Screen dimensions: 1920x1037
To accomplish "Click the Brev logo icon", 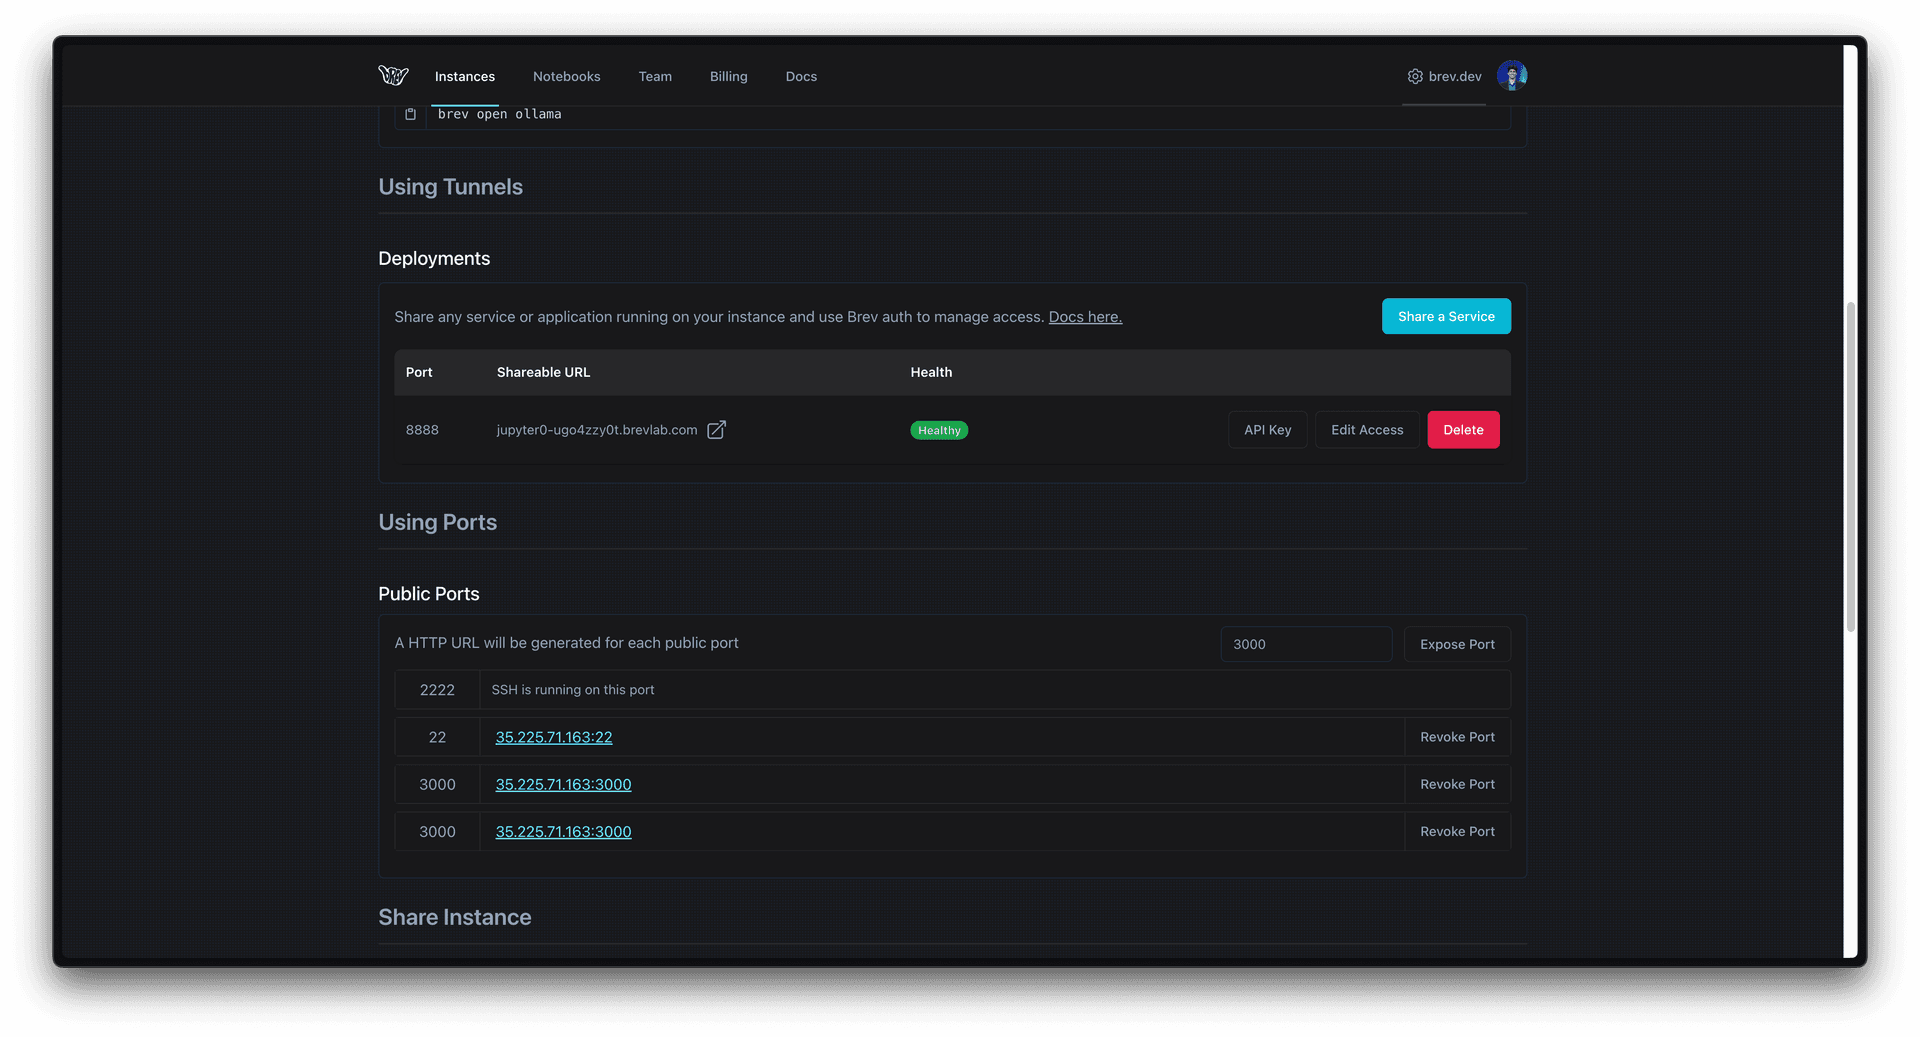I will click(x=393, y=76).
